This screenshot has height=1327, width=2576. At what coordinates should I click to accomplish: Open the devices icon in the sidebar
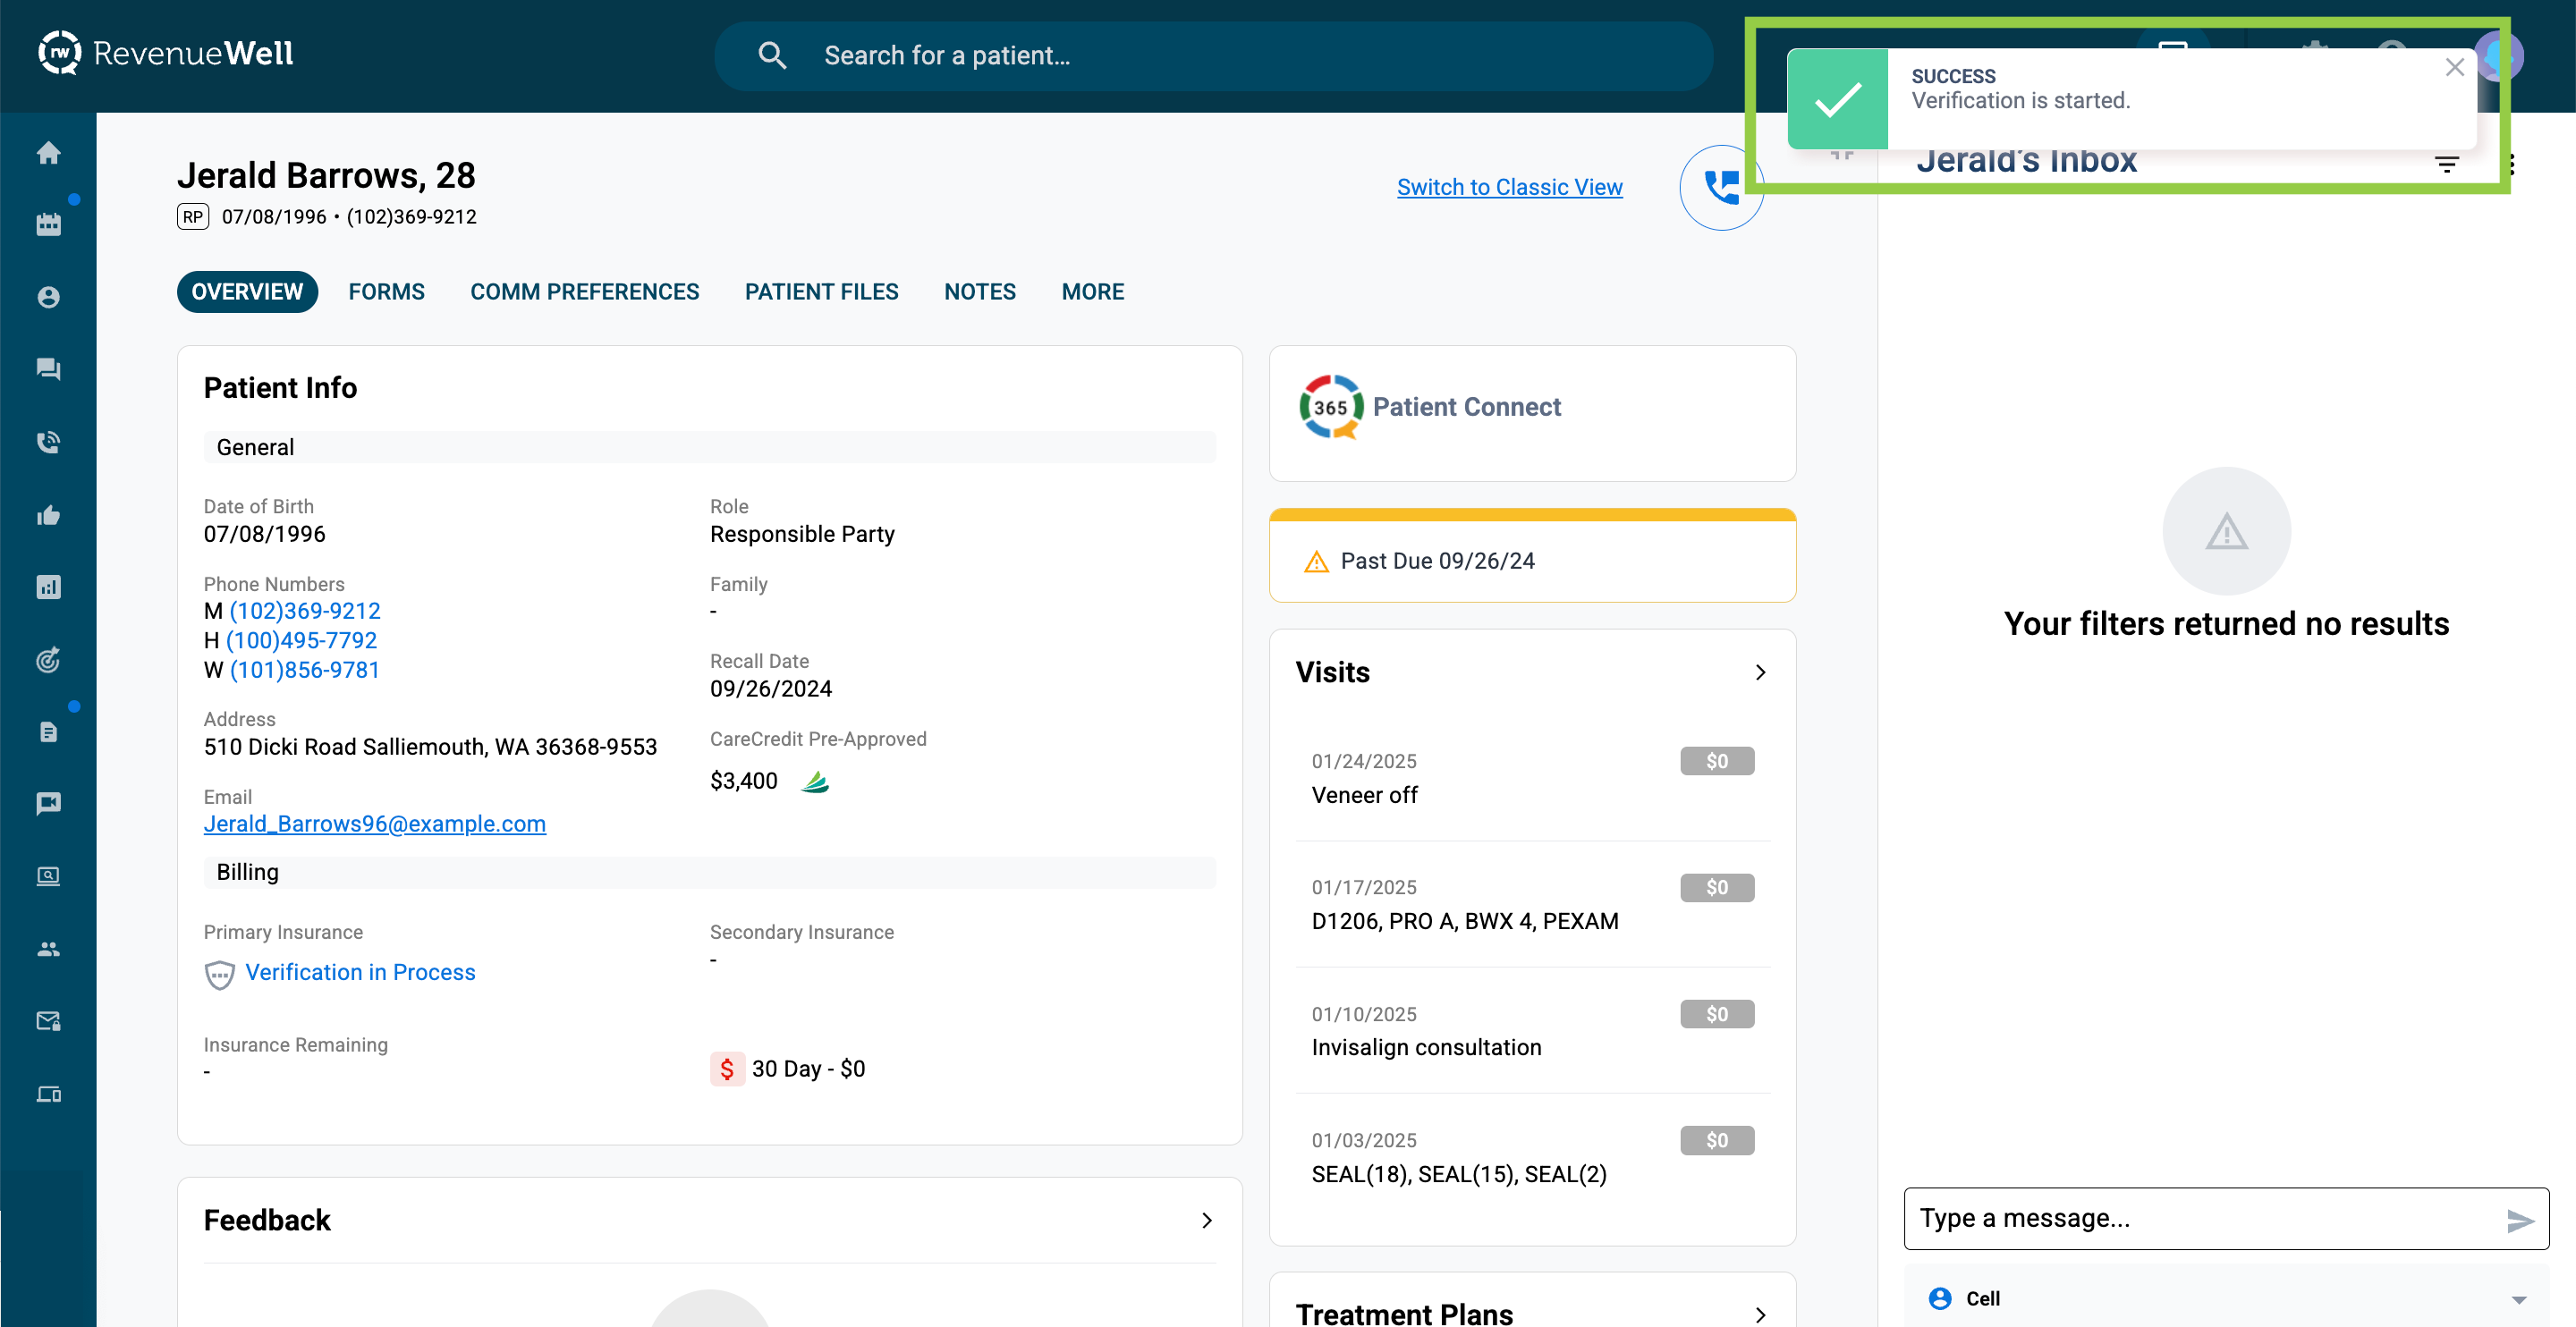(48, 1094)
